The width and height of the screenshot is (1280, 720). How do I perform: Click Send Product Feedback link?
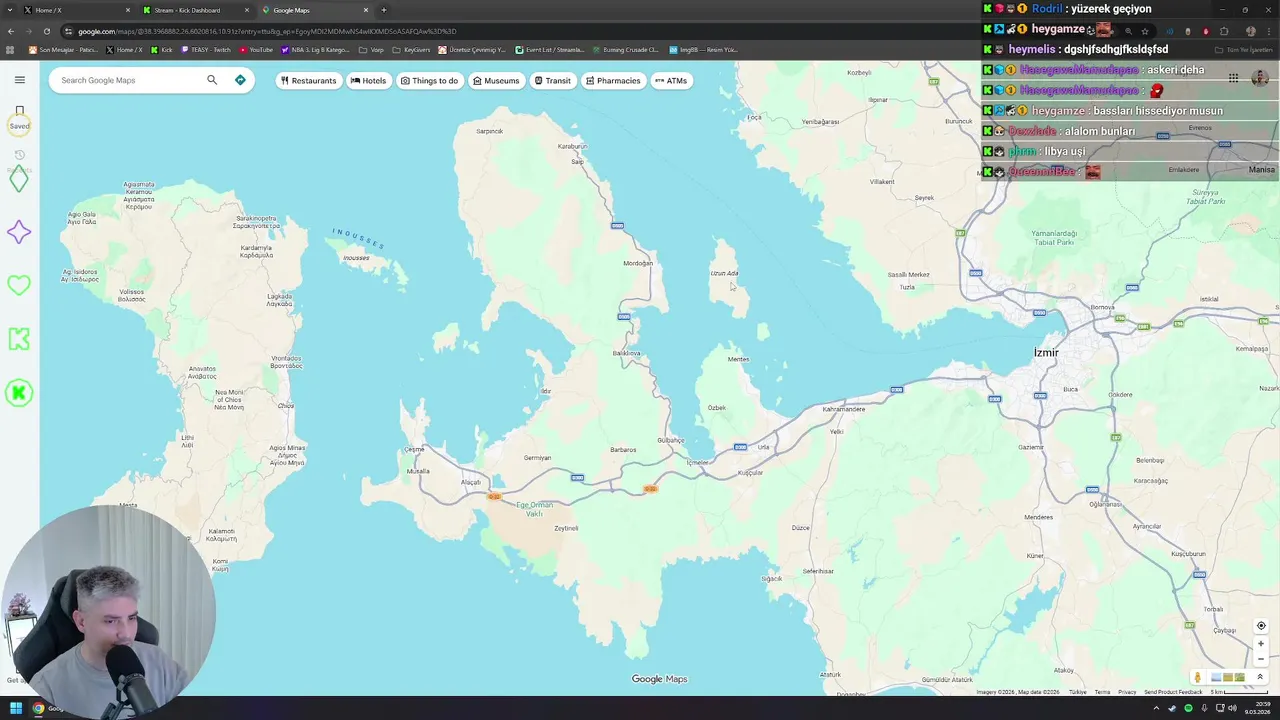1173,692
